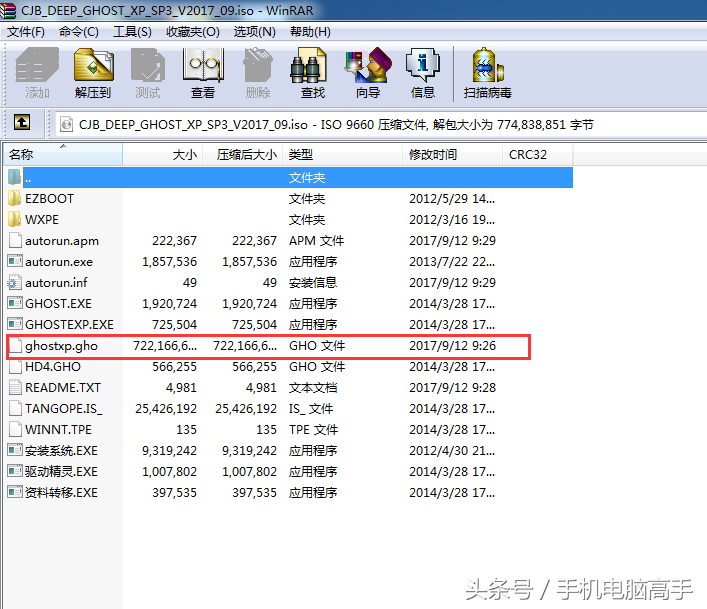Select the ghostxp.gho file row
Viewport: 707px width, 609px height.
pyautogui.click(x=268, y=346)
